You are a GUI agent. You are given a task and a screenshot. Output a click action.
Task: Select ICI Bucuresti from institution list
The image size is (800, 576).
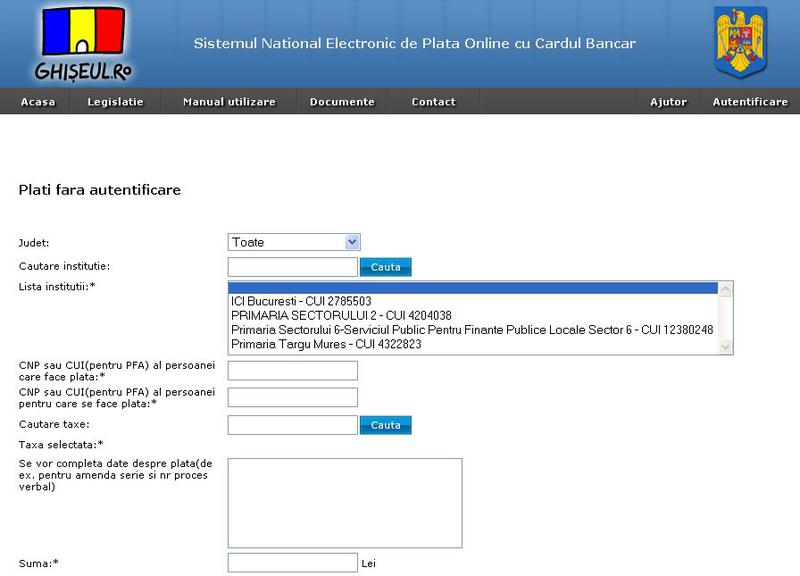point(301,301)
